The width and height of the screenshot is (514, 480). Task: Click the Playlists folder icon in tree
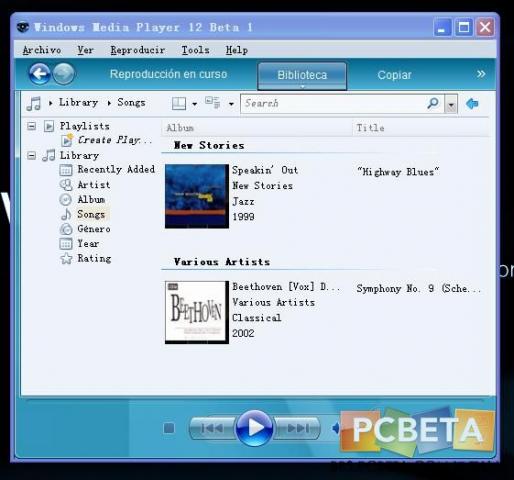49,126
